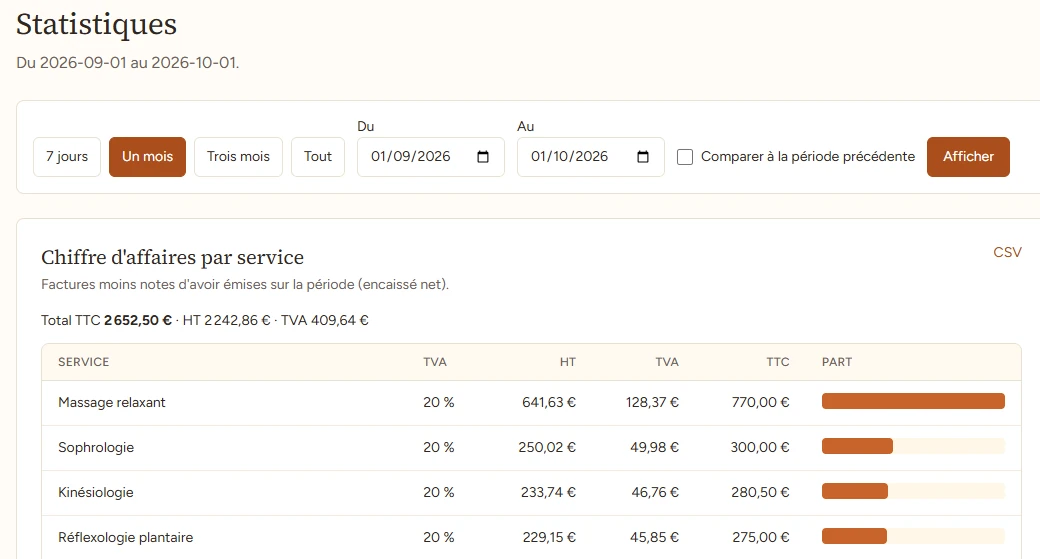1040x559 pixels.
Task: Click the 770,00 € TTC value
Action: point(760,403)
